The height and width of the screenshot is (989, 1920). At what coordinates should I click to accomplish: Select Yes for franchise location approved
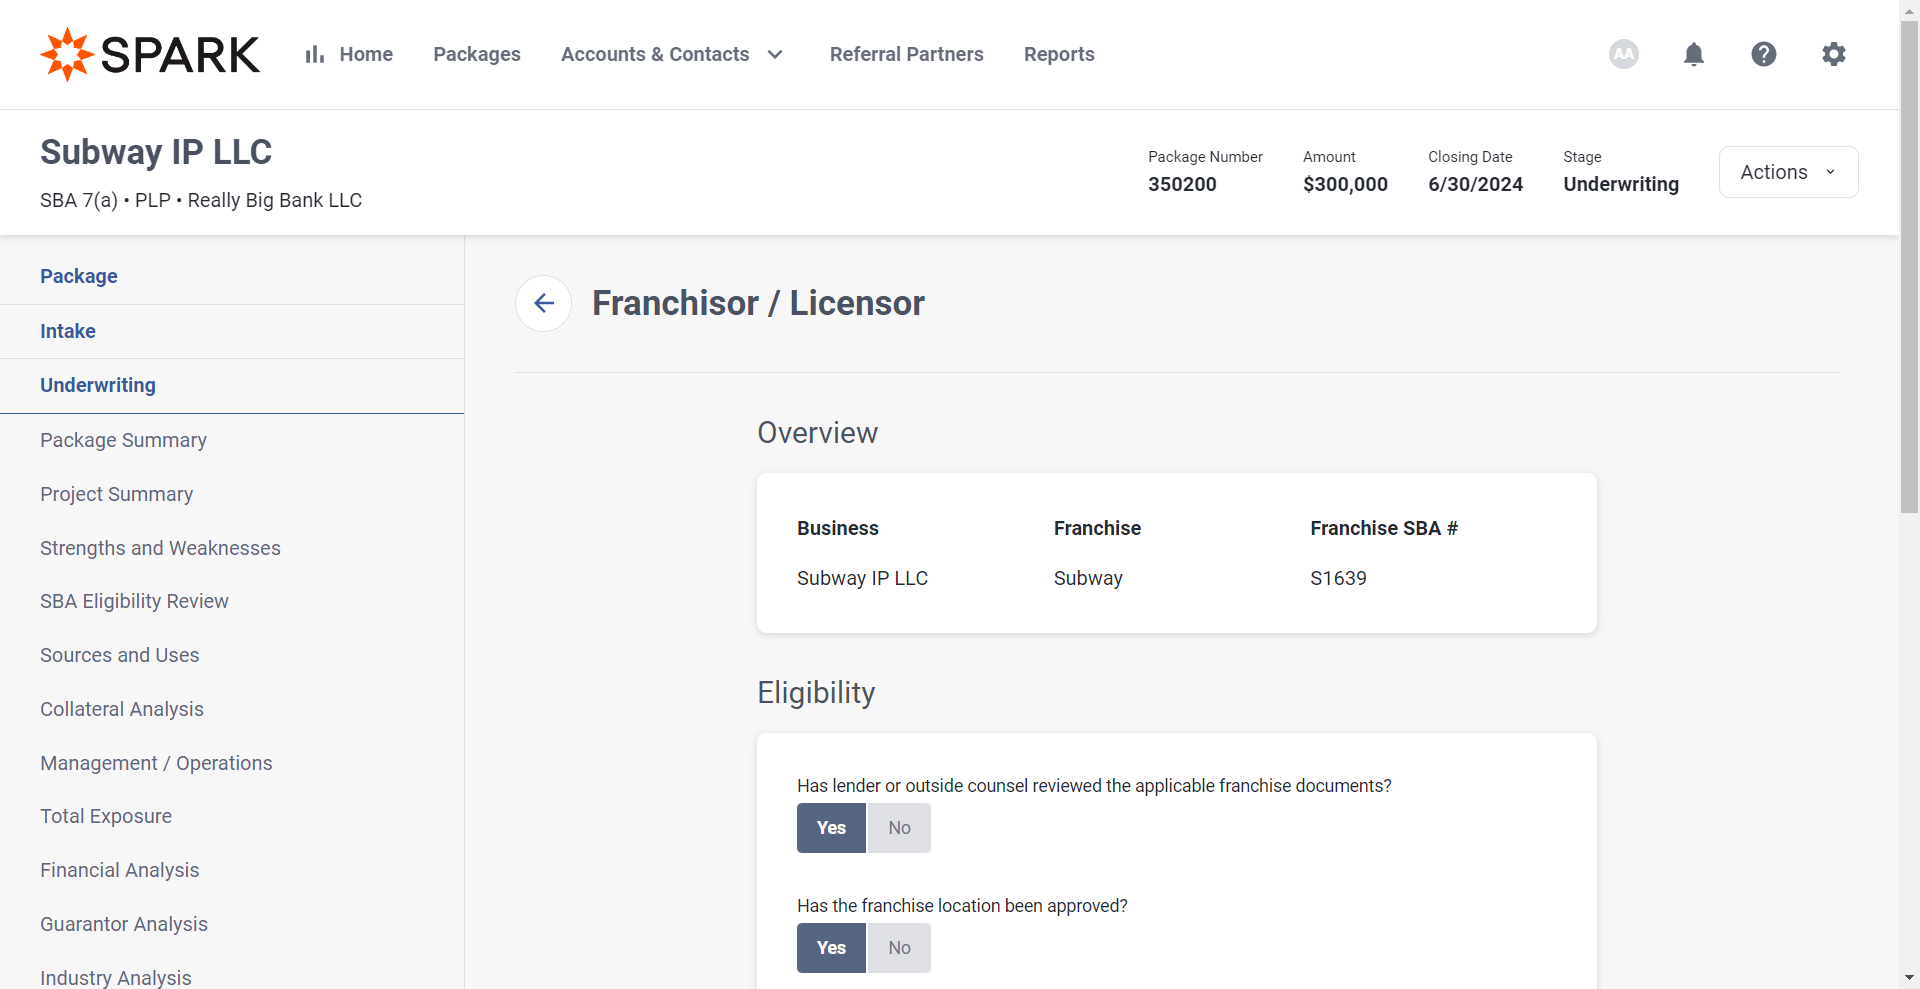(x=831, y=948)
